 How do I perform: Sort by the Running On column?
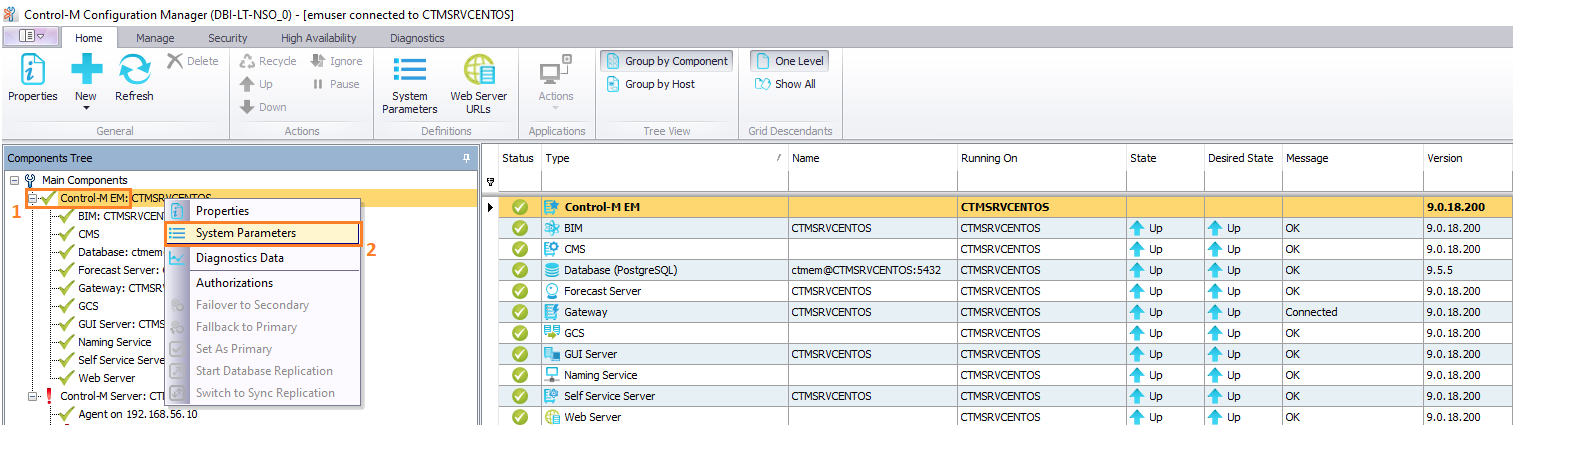tap(1041, 158)
